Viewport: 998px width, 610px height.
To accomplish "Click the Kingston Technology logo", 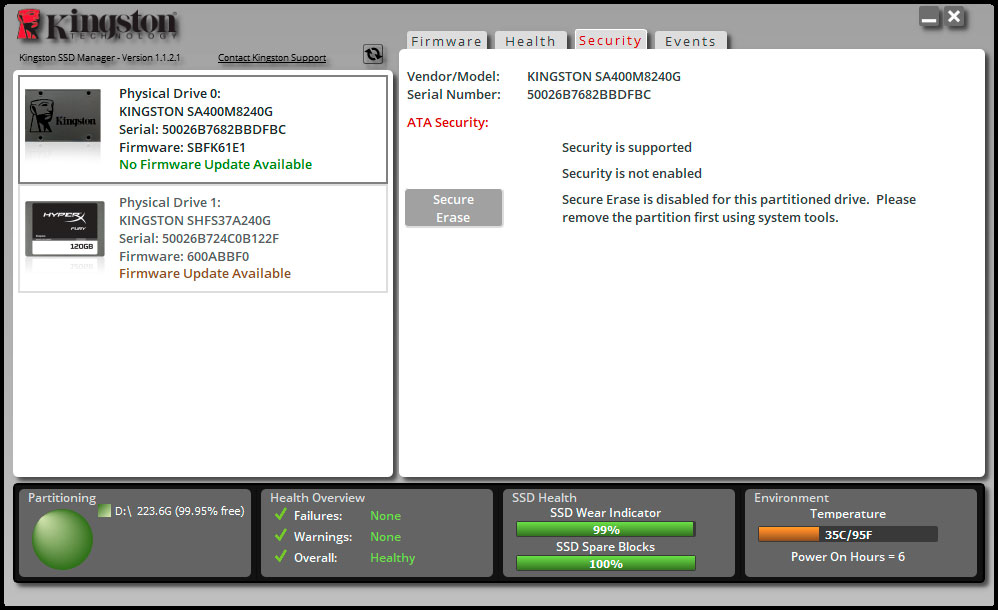I will point(97,25).
